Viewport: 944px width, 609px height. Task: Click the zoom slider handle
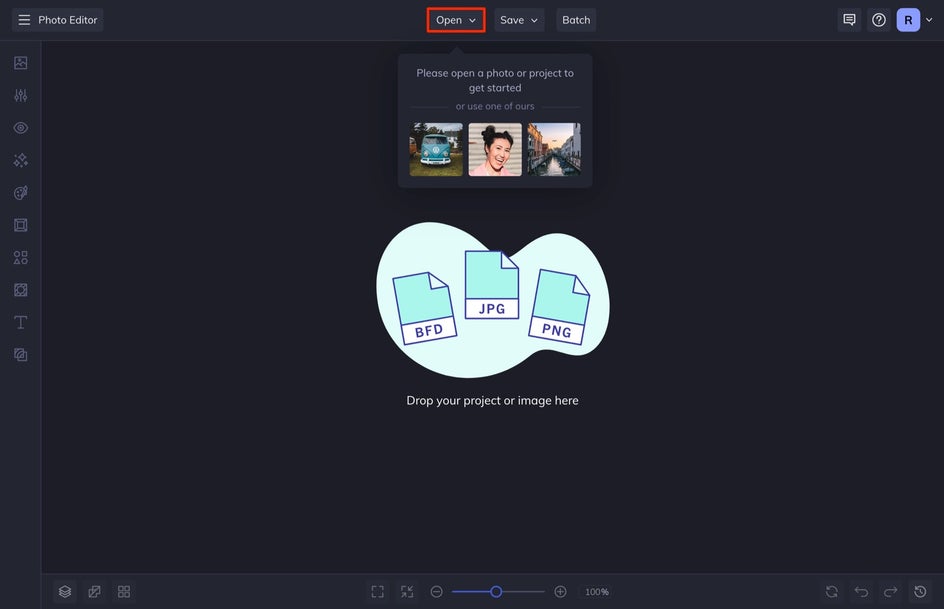click(496, 592)
